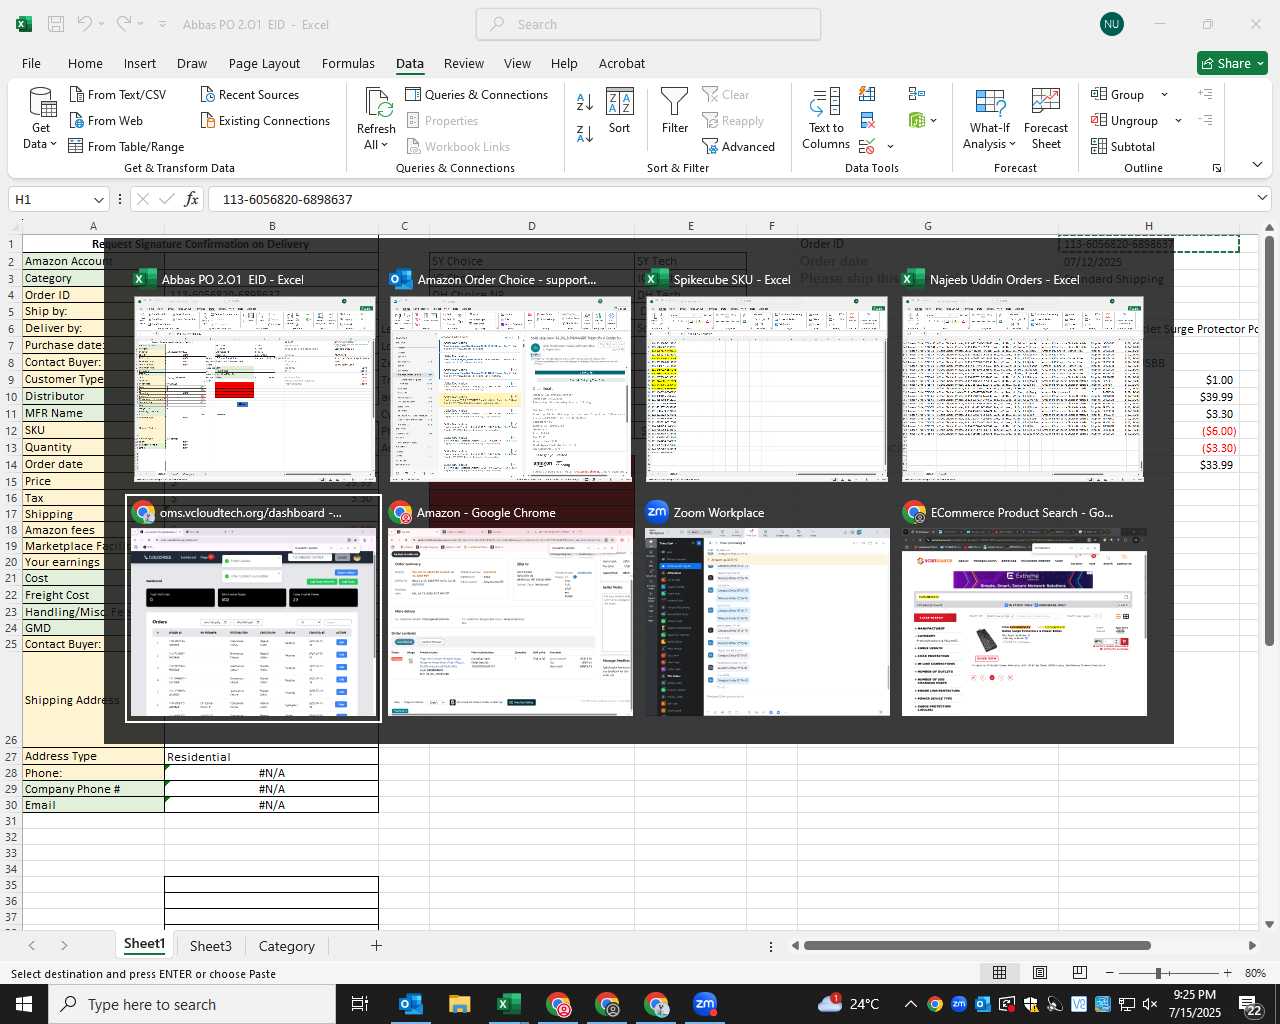The image size is (1280, 1024).
Task: Open the Acrobat tab
Action: click(622, 63)
